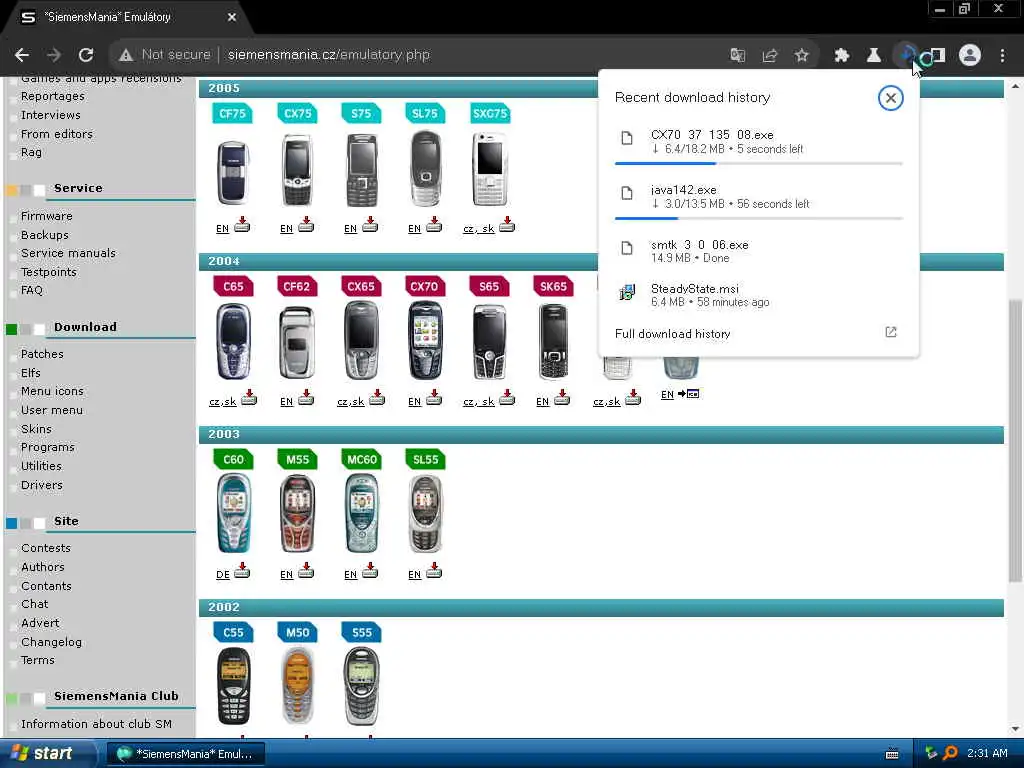Click the CX65 phone thumbnail

coord(361,341)
